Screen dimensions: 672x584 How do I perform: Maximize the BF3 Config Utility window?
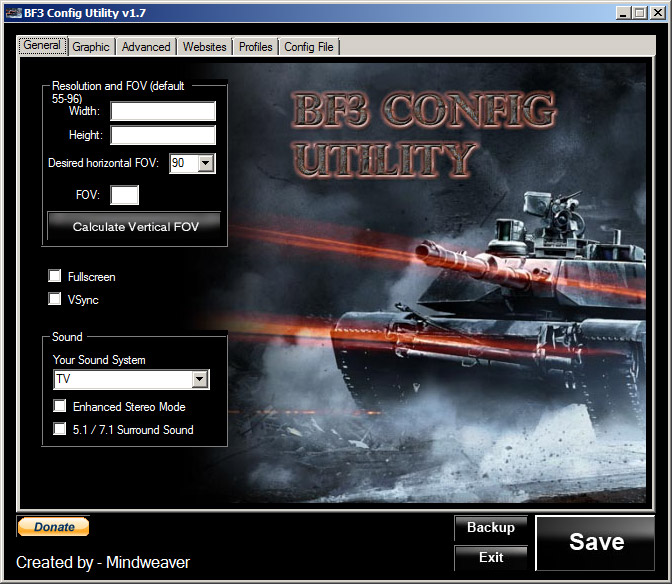point(639,13)
